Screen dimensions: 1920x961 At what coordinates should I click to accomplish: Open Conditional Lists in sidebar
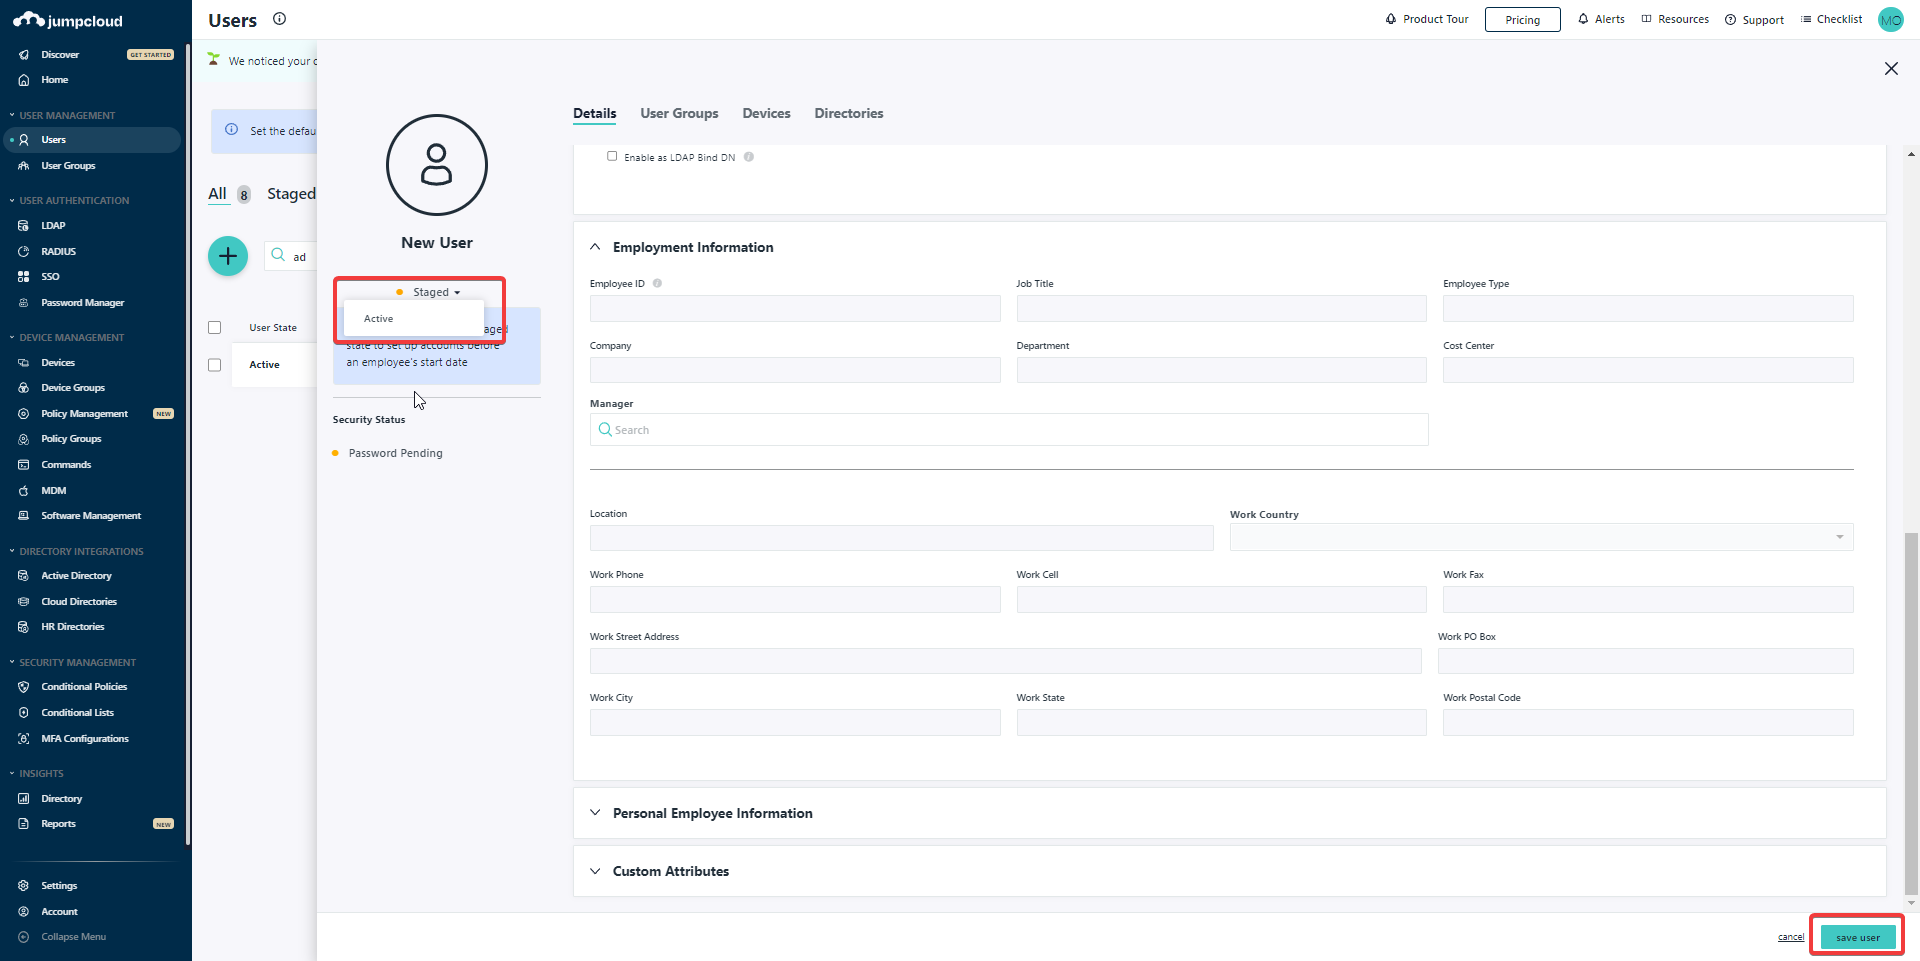click(77, 713)
